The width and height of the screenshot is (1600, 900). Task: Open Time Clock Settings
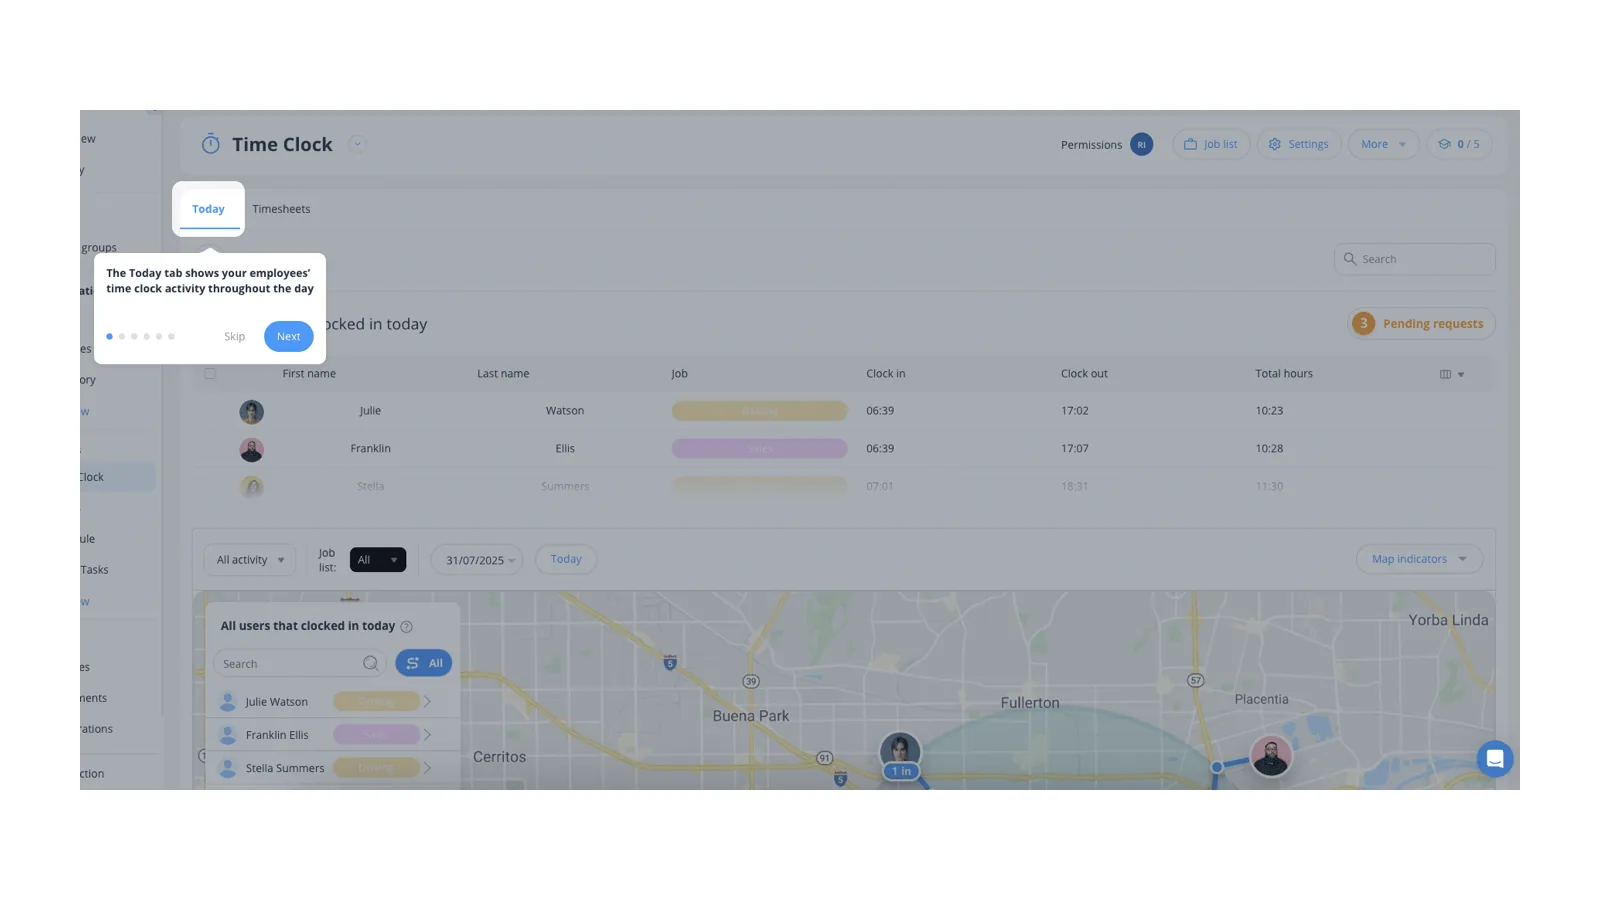pyautogui.click(x=1299, y=144)
